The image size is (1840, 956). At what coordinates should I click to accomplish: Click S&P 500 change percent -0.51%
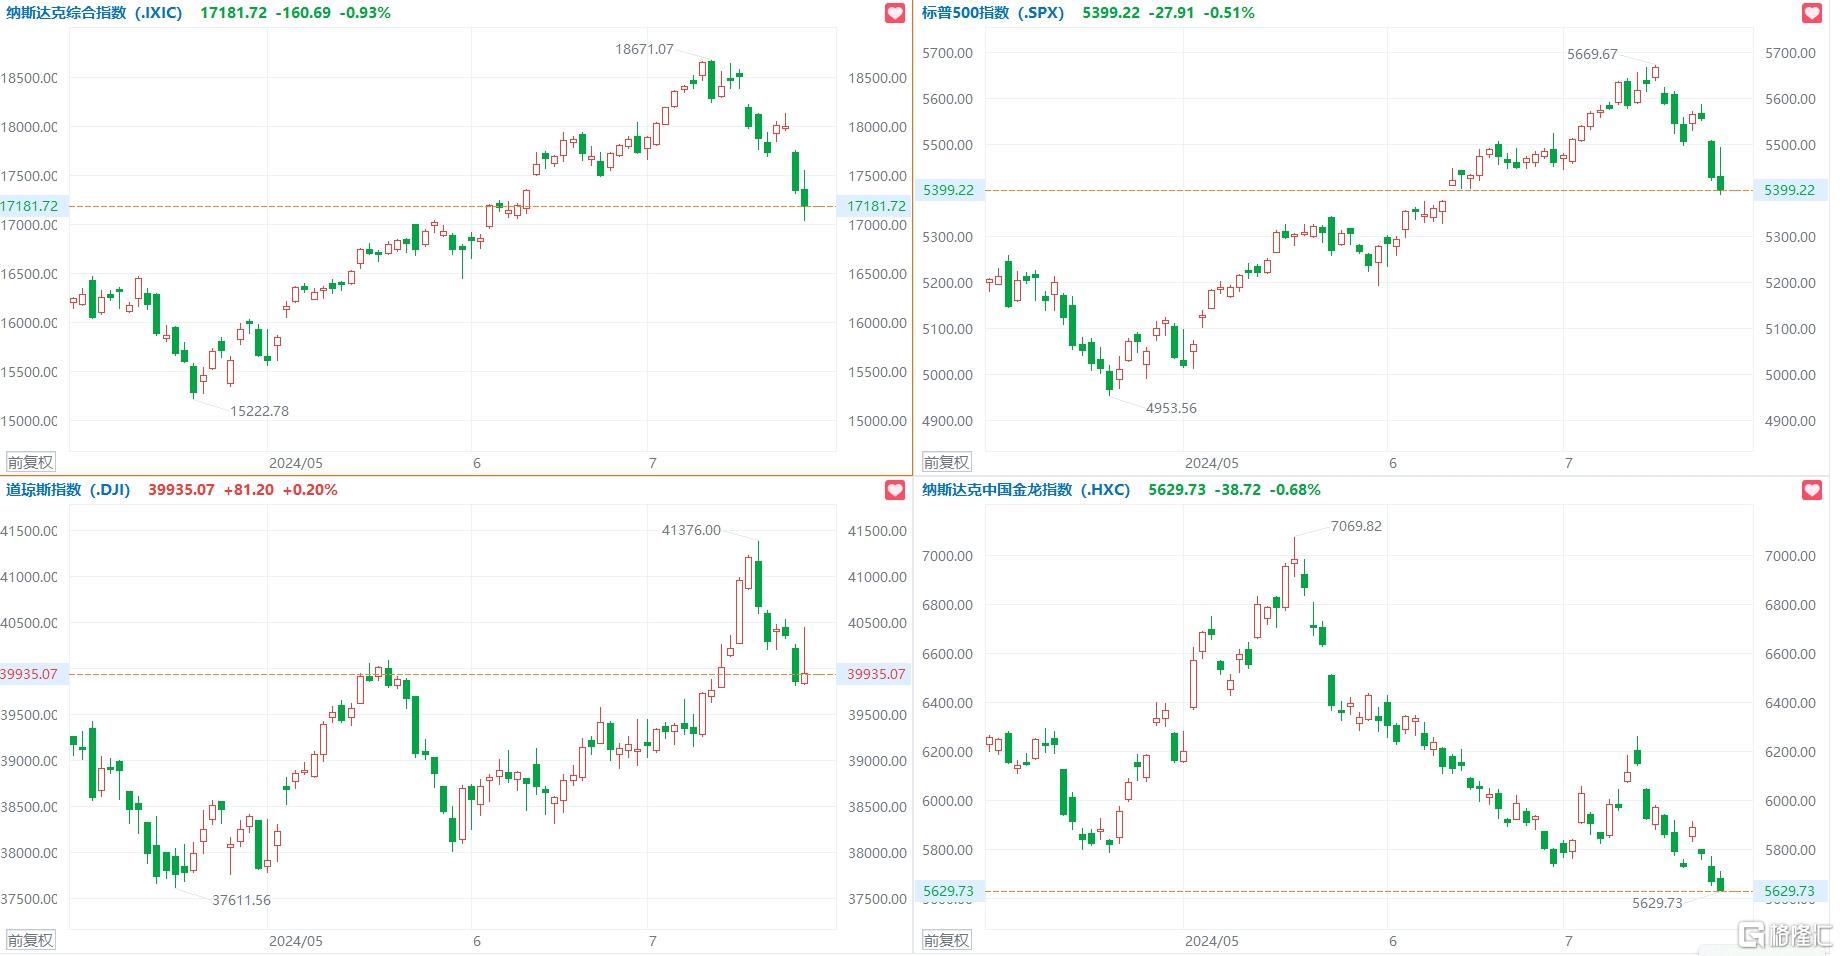pyautogui.click(x=1229, y=13)
